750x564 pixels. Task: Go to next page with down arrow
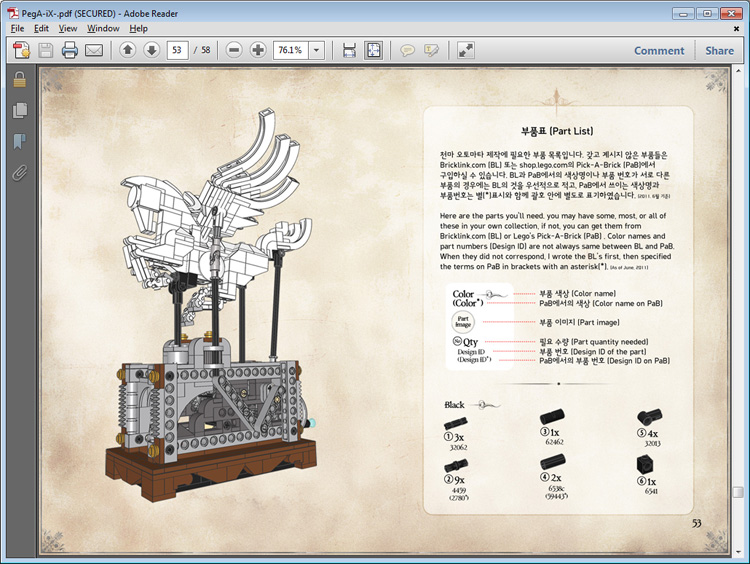[x=151, y=50]
